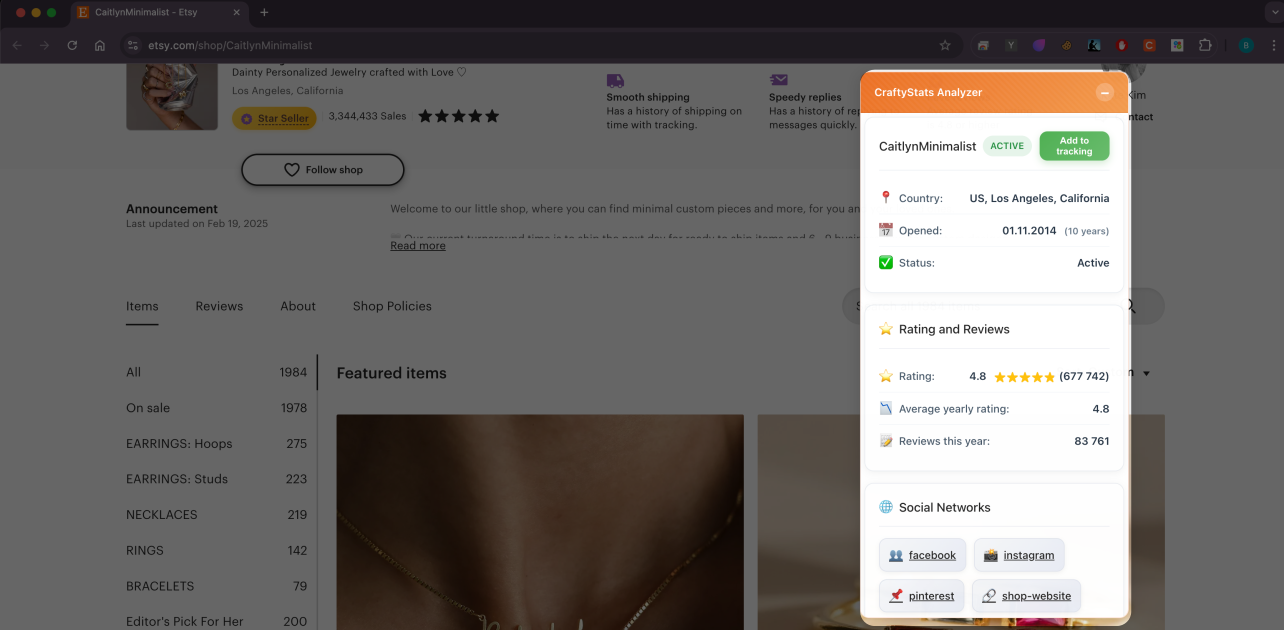Open the sort dropdown arrow
The image size is (1284, 630).
tap(1146, 373)
